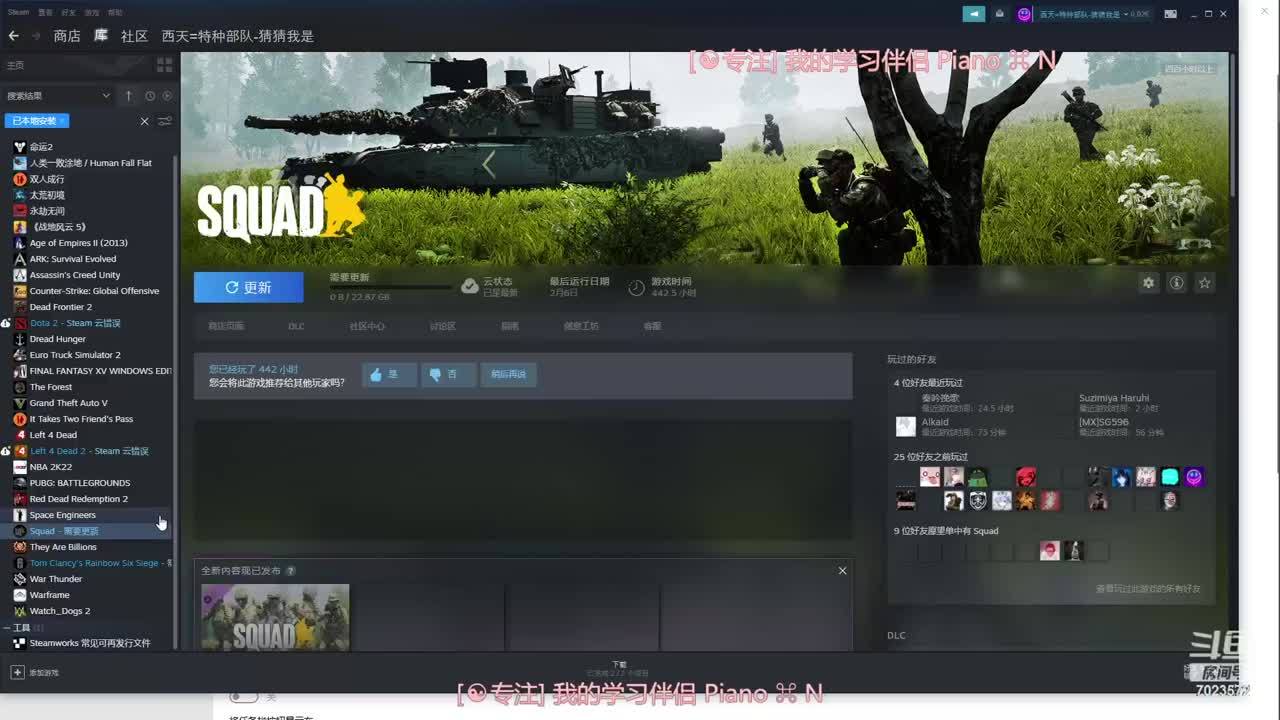Click the thumbs-up 是 recommend button
The image size is (1280, 720).
click(388, 374)
